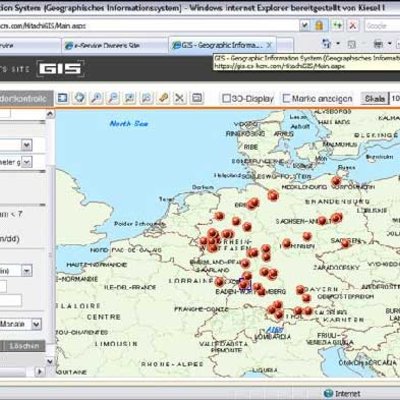
Task: Click the sidebar scrollbar down arrow
Action: (x=50, y=361)
